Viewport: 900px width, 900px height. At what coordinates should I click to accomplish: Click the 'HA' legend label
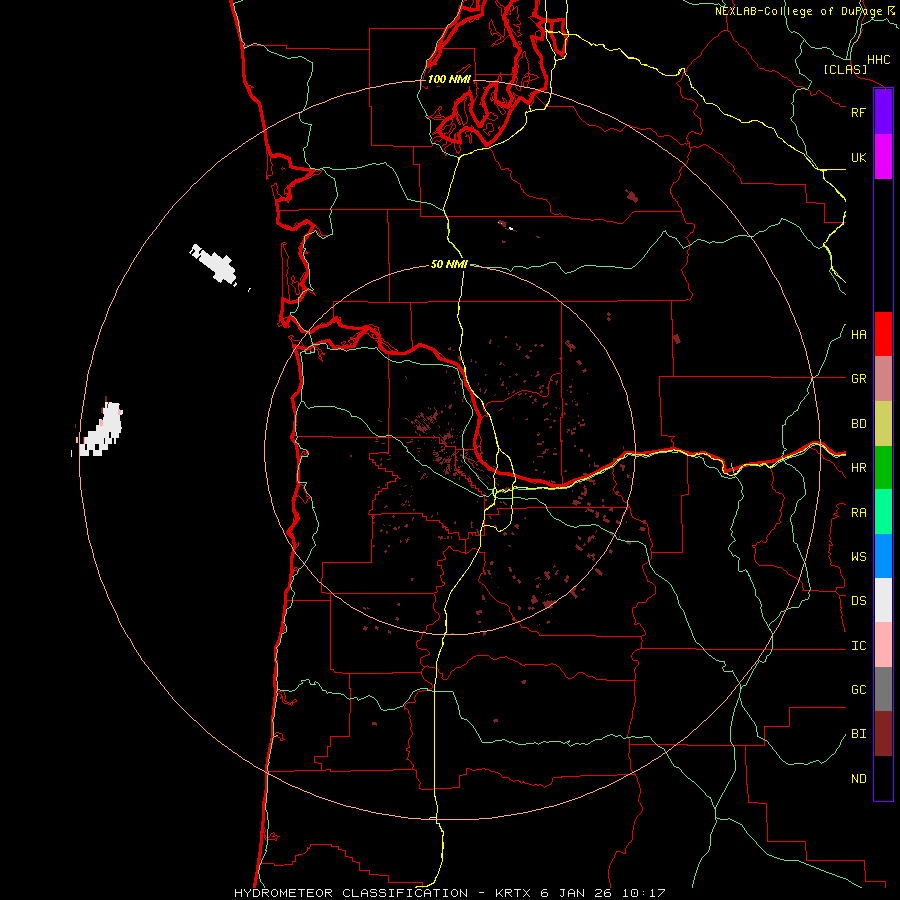[858, 335]
